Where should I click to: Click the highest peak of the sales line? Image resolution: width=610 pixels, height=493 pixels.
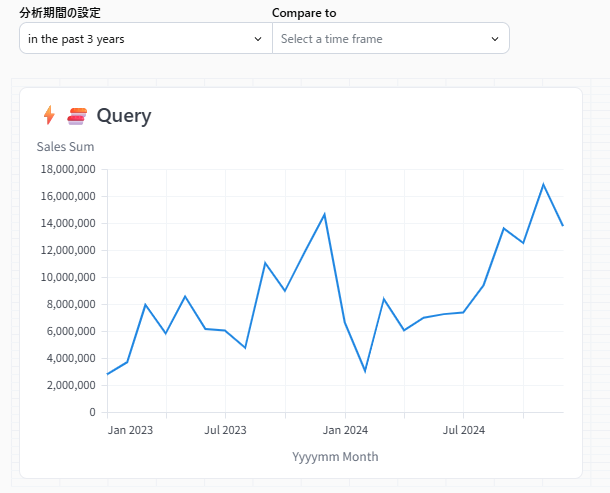543,184
